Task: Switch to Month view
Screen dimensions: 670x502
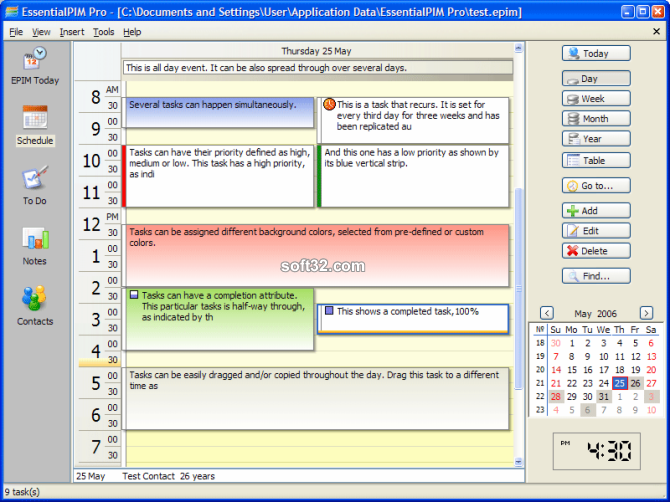Action: tap(596, 119)
